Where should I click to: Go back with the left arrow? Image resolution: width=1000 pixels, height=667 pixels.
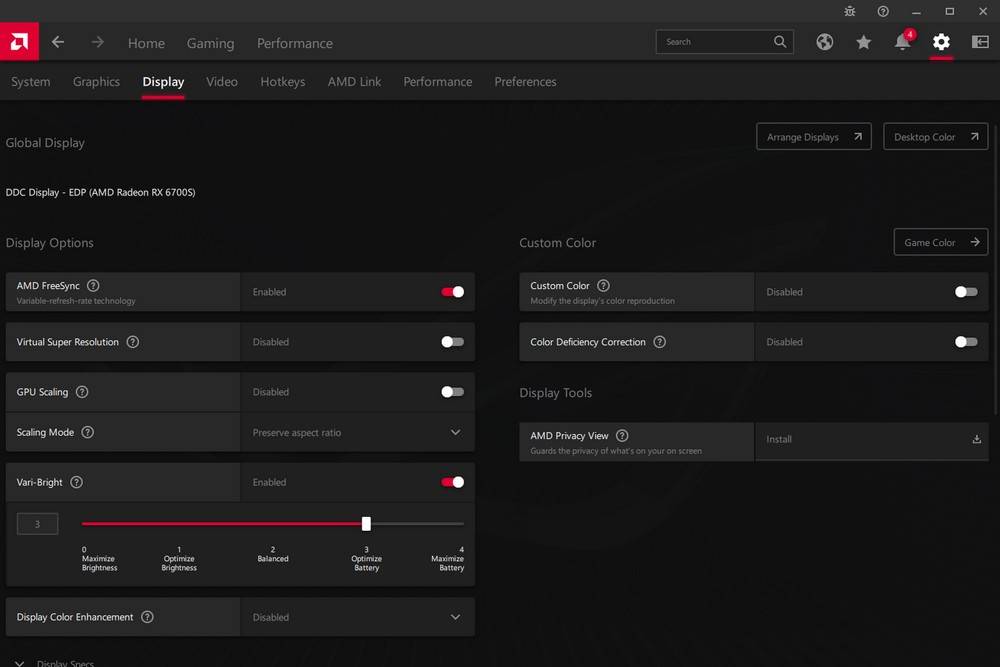click(x=58, y=42)
